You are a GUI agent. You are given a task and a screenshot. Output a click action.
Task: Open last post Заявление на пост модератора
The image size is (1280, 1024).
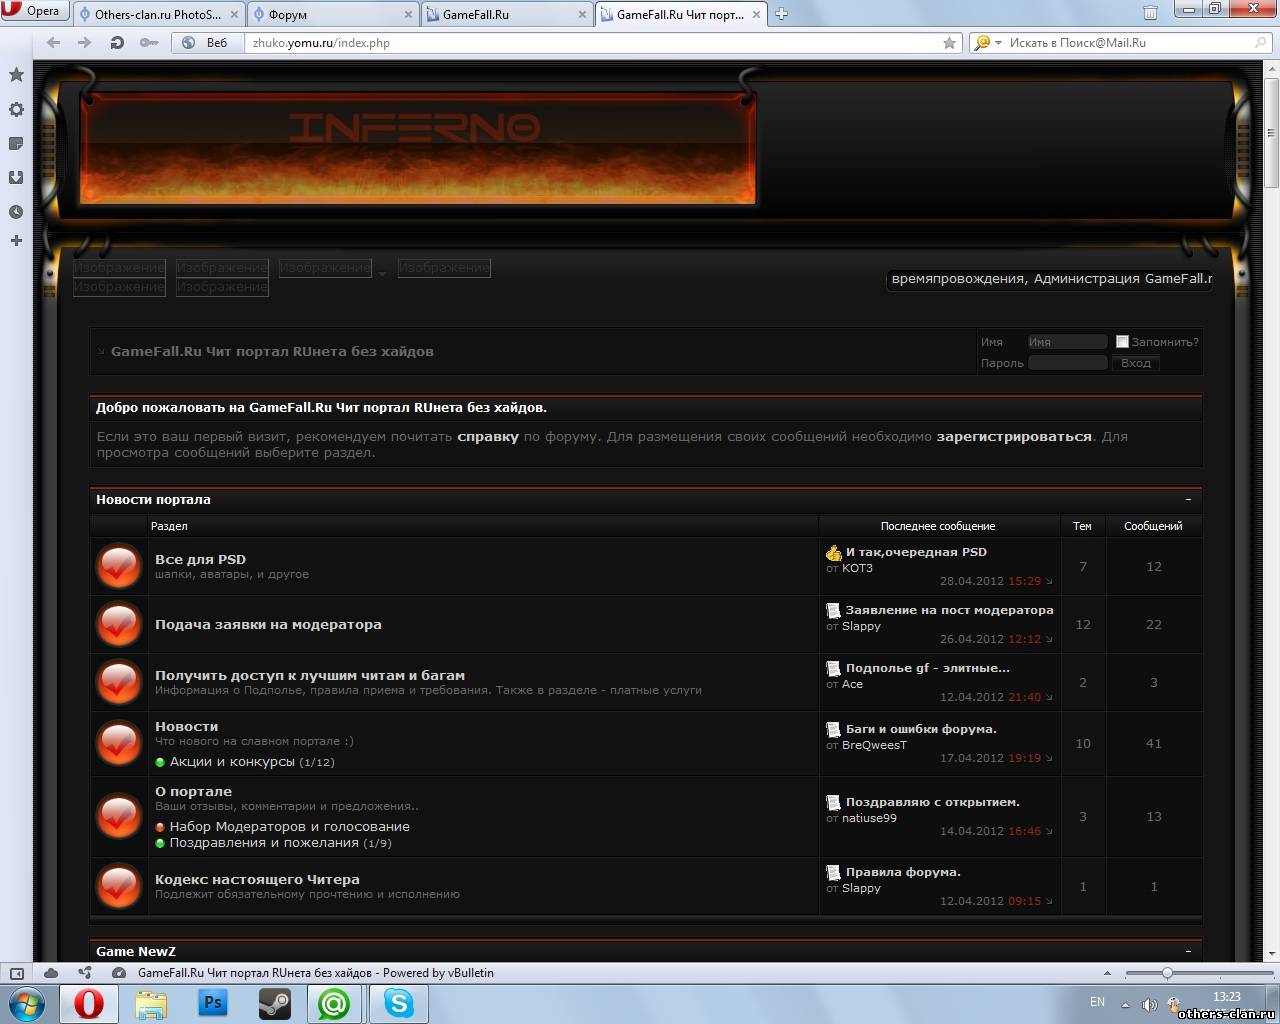click(x=949, y=610)
